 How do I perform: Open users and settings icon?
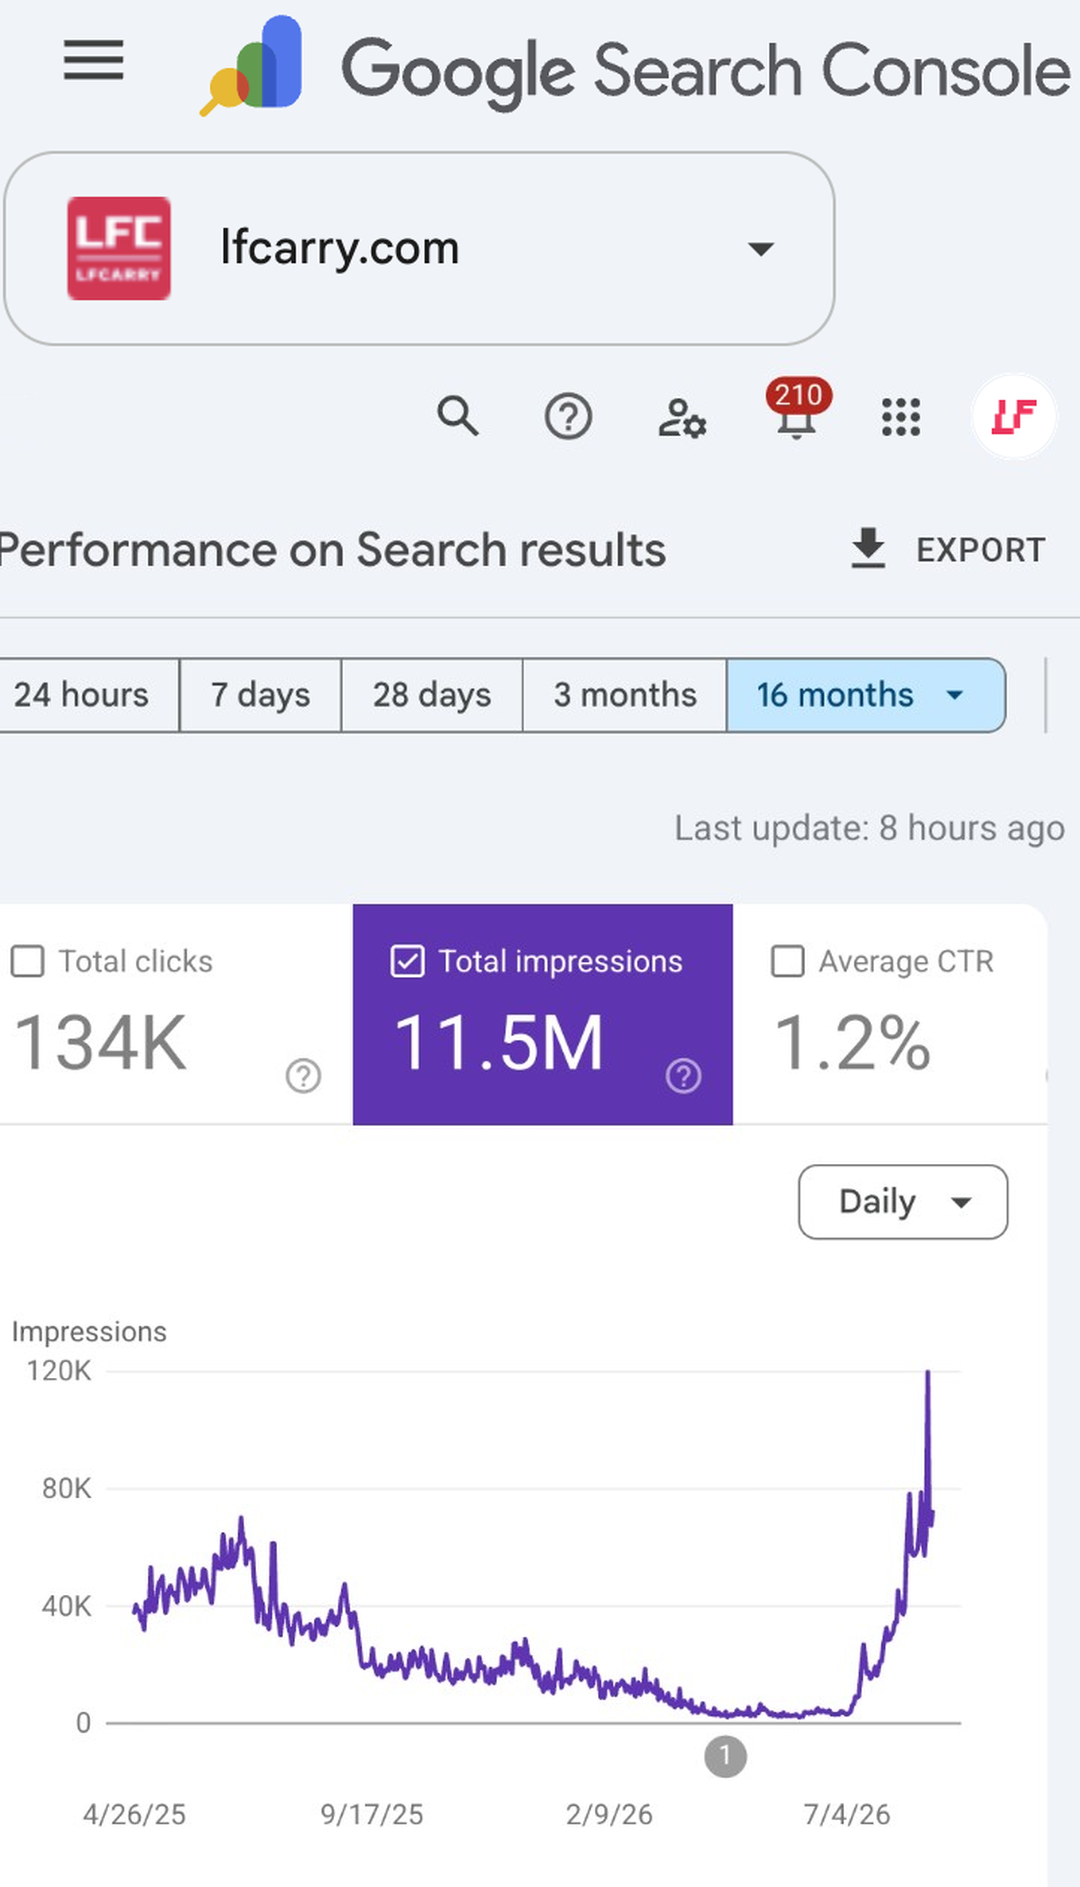point(682,417)
